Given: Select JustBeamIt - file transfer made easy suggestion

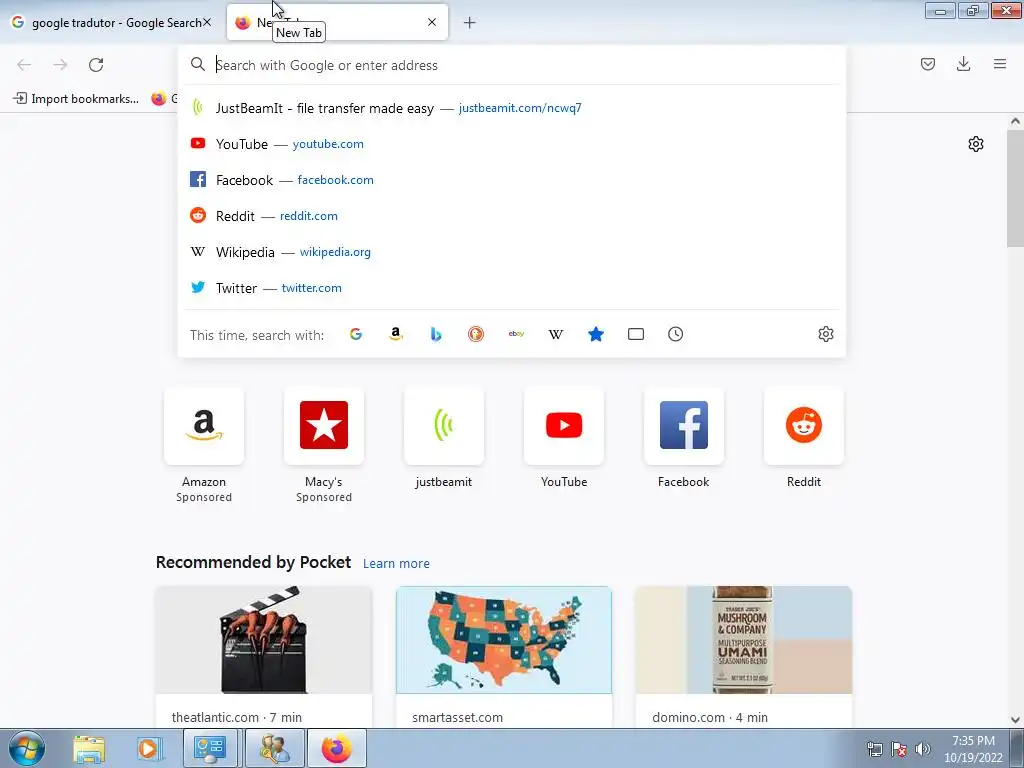Looking at the screenshot, I should 511,108.
